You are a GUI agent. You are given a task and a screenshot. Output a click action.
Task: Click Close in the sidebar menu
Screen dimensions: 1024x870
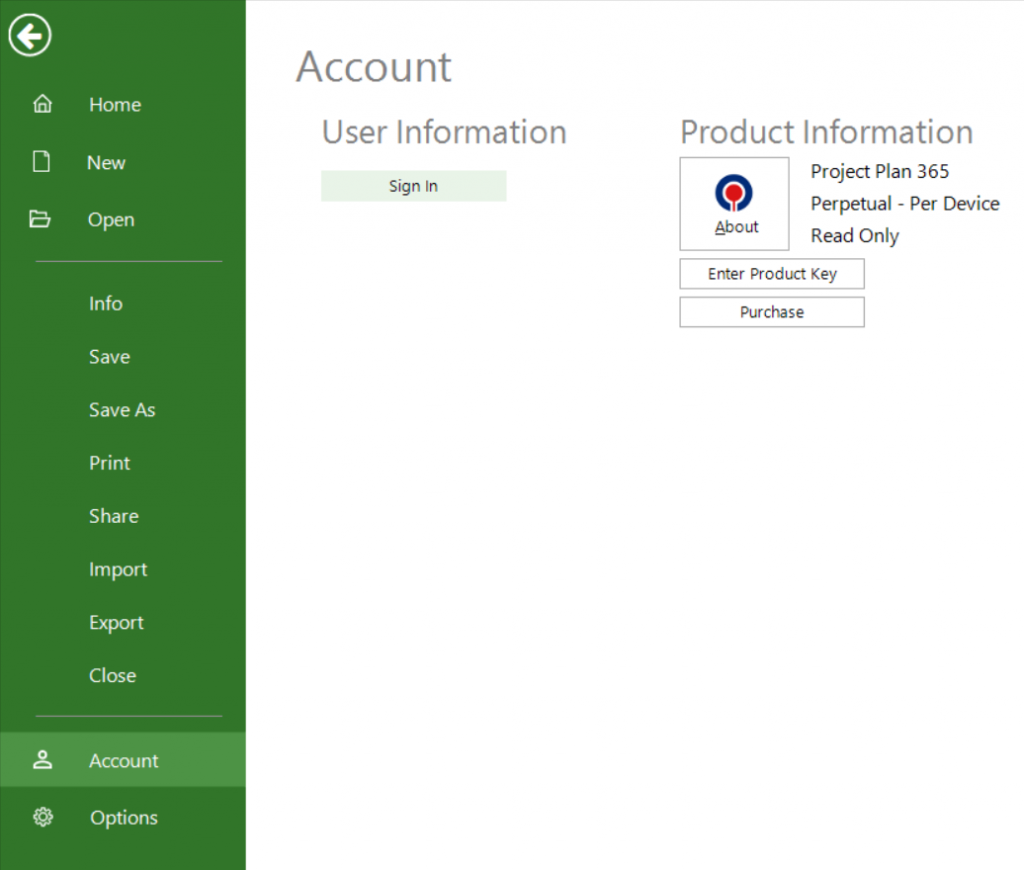point(112,675)
